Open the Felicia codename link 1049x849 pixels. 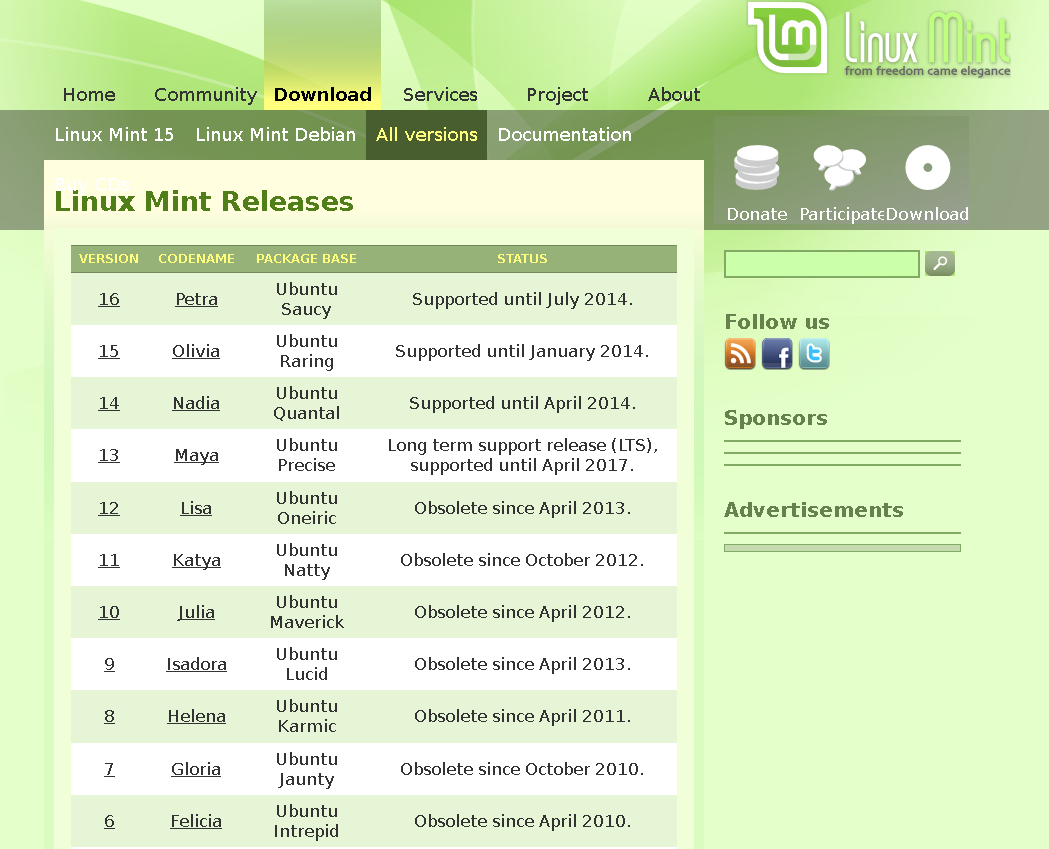[x=196, y=822]
